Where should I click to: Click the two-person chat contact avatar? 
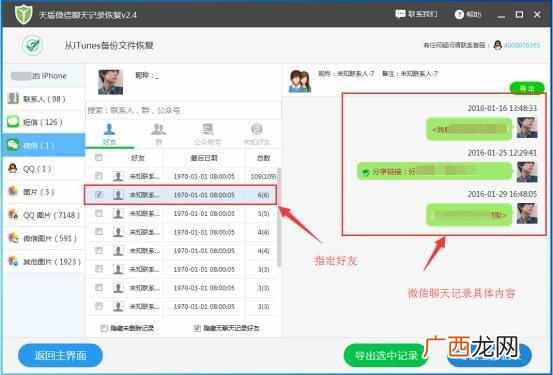click(x=300, y=81)
